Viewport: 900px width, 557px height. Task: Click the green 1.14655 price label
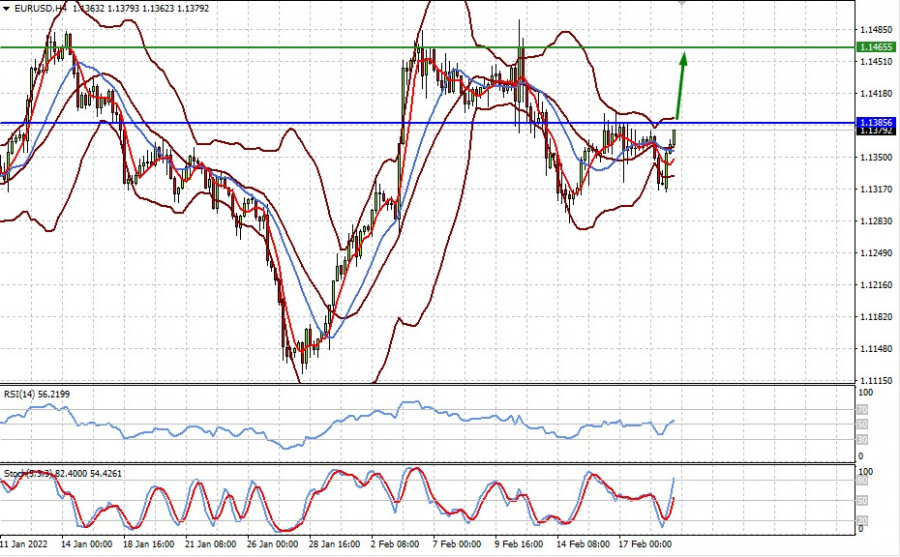pos(877,47)
